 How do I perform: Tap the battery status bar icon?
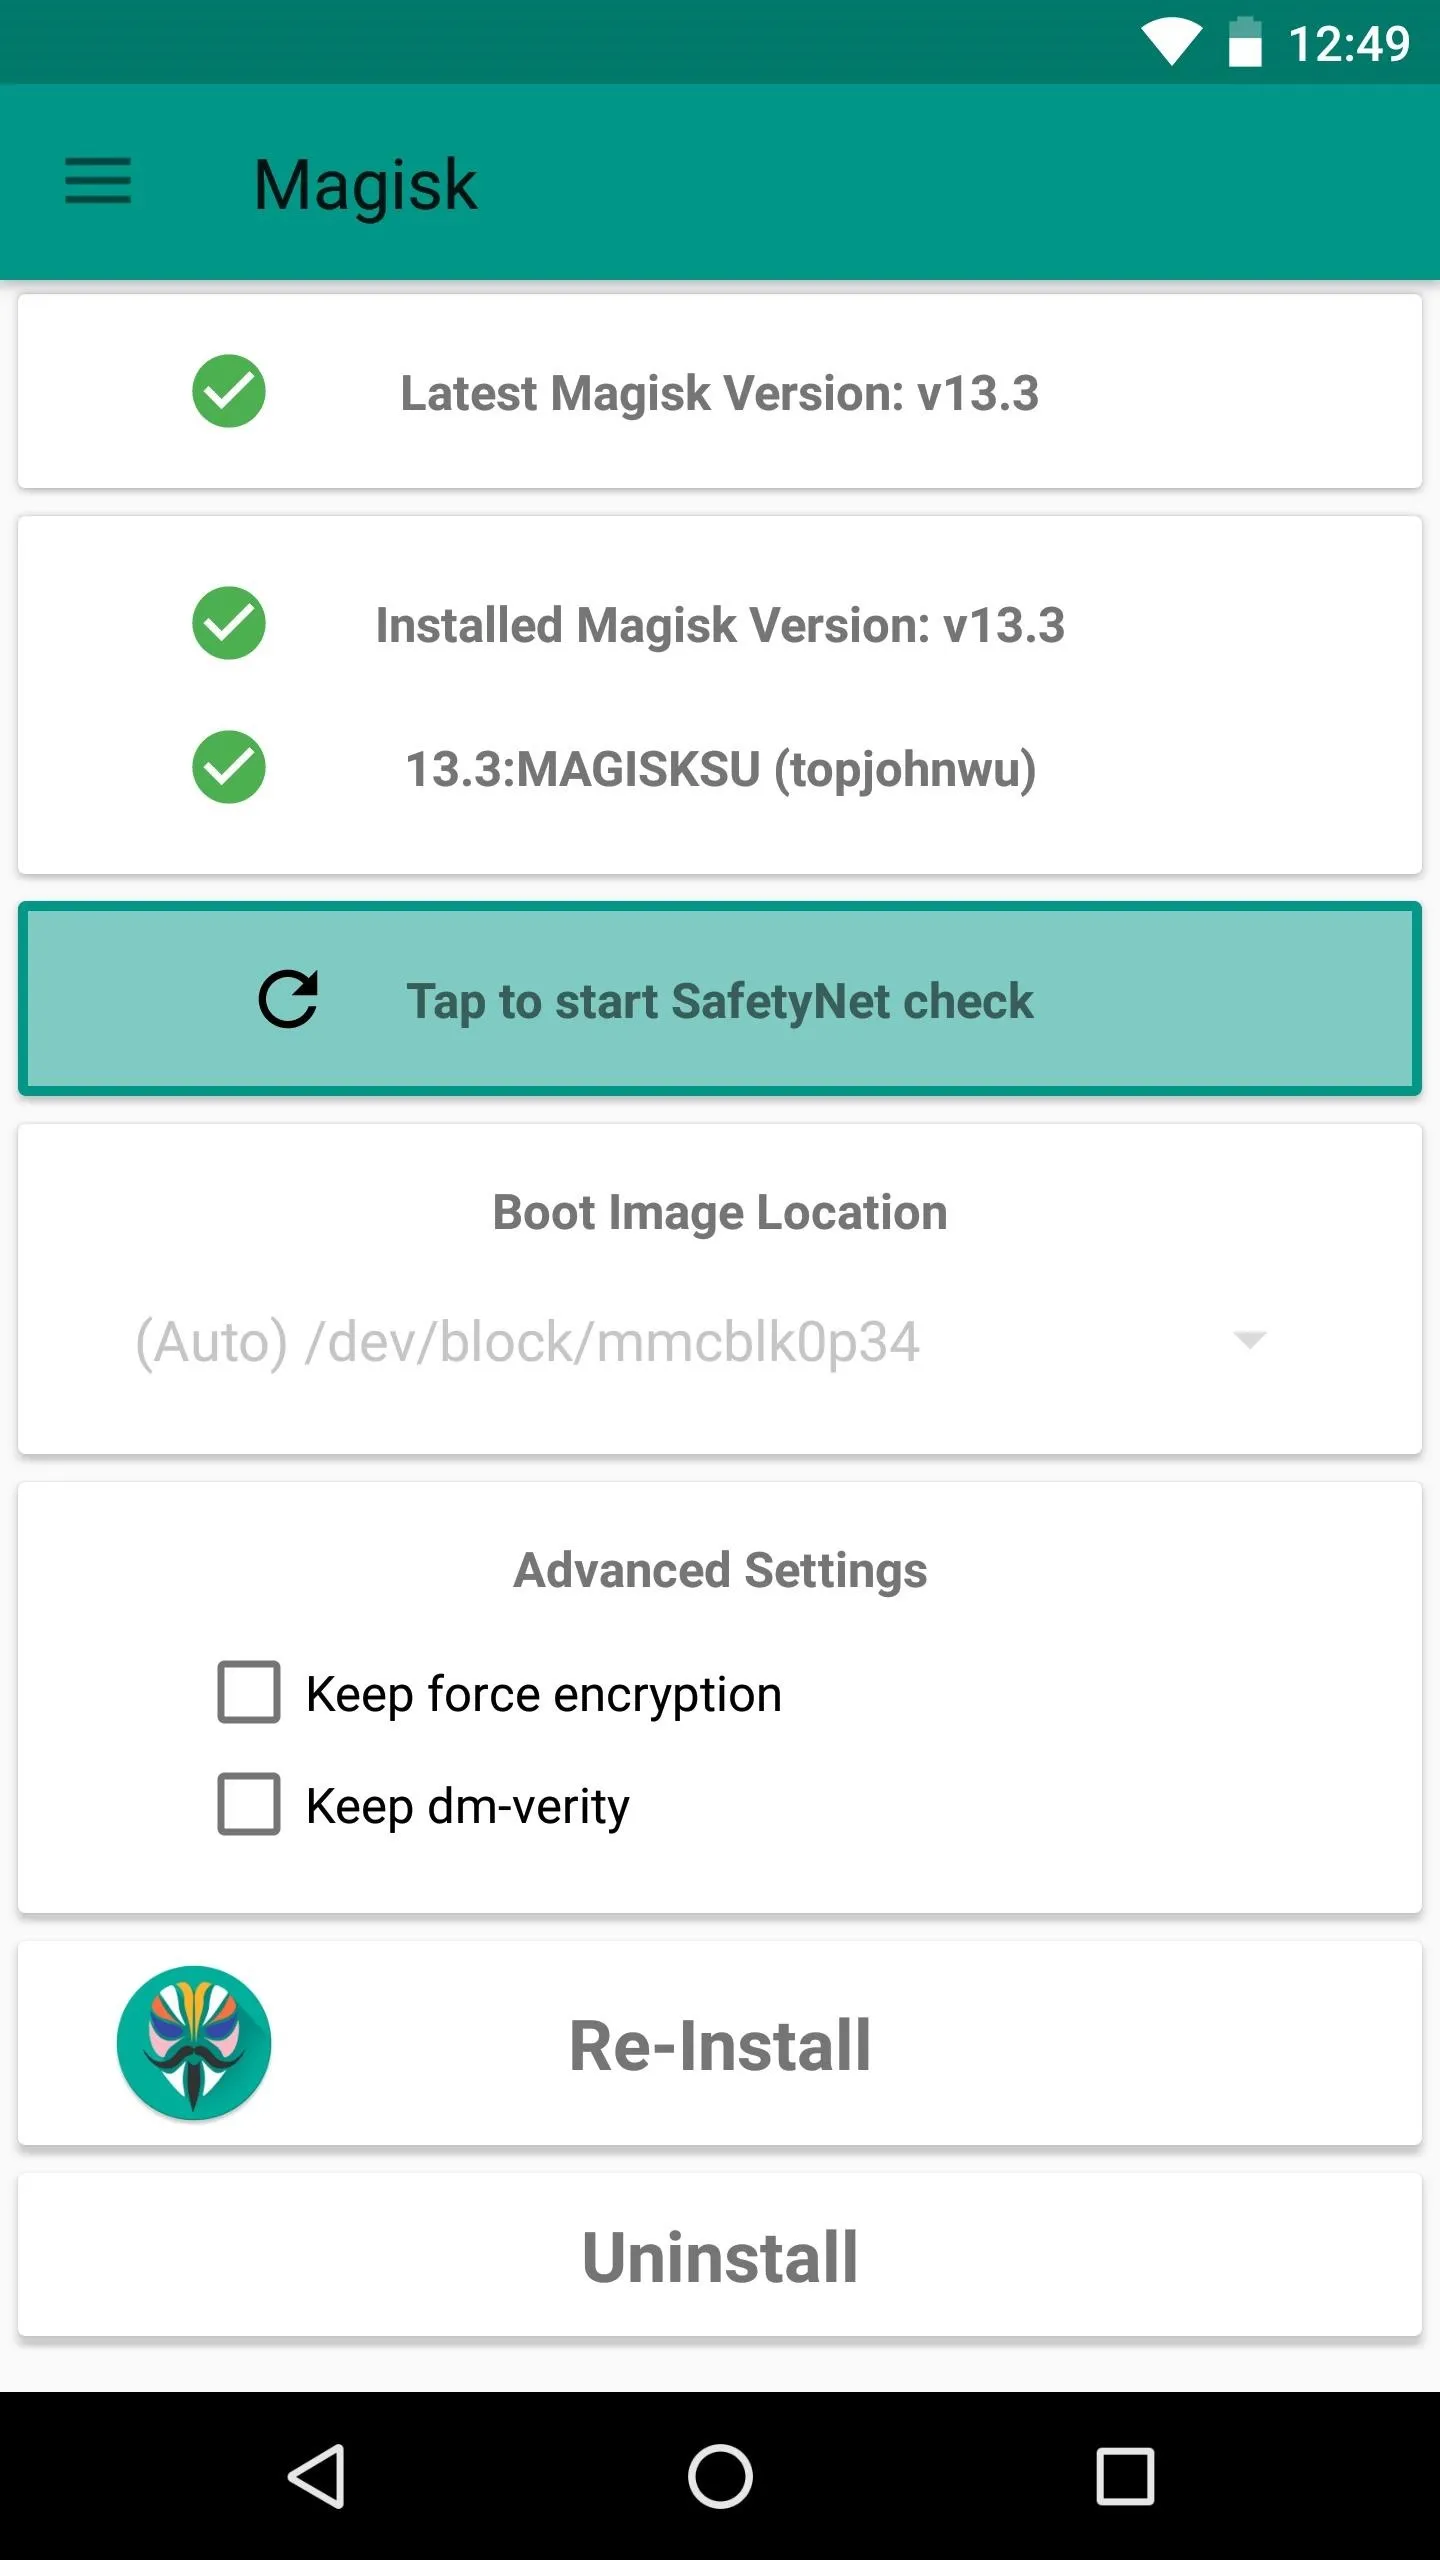click(x=1245, y=42)
